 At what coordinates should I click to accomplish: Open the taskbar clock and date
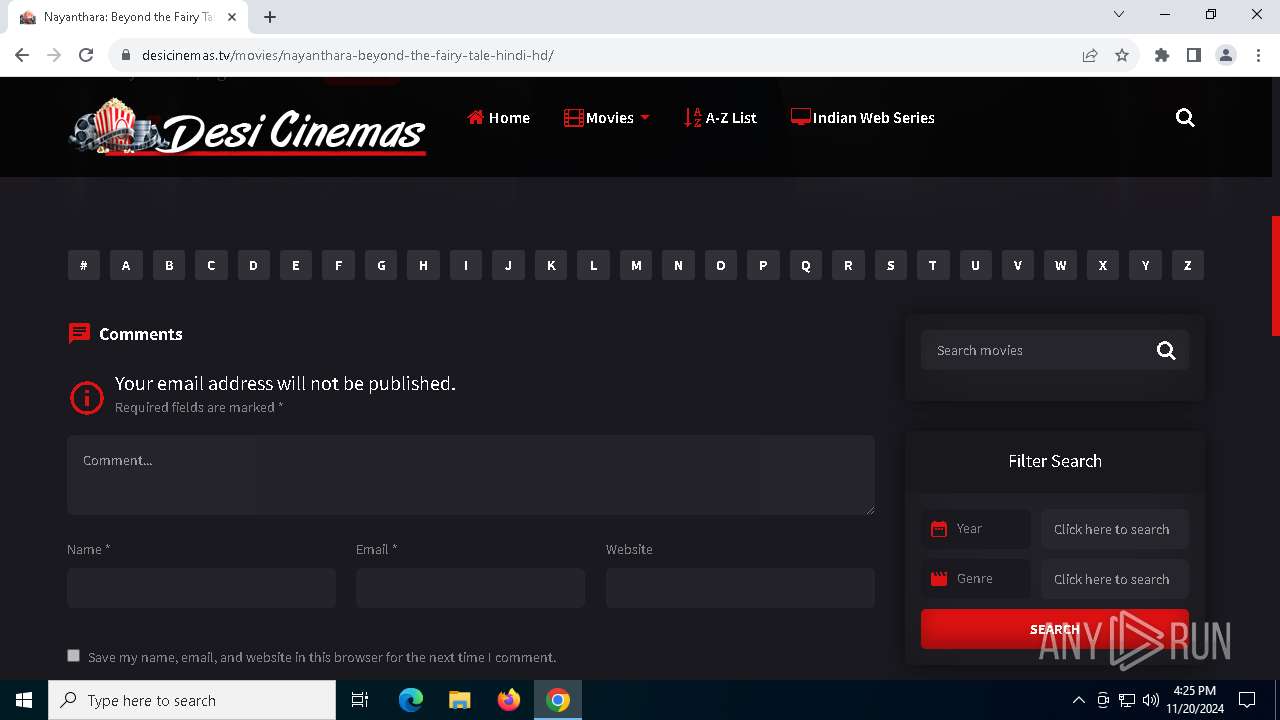1194,700
